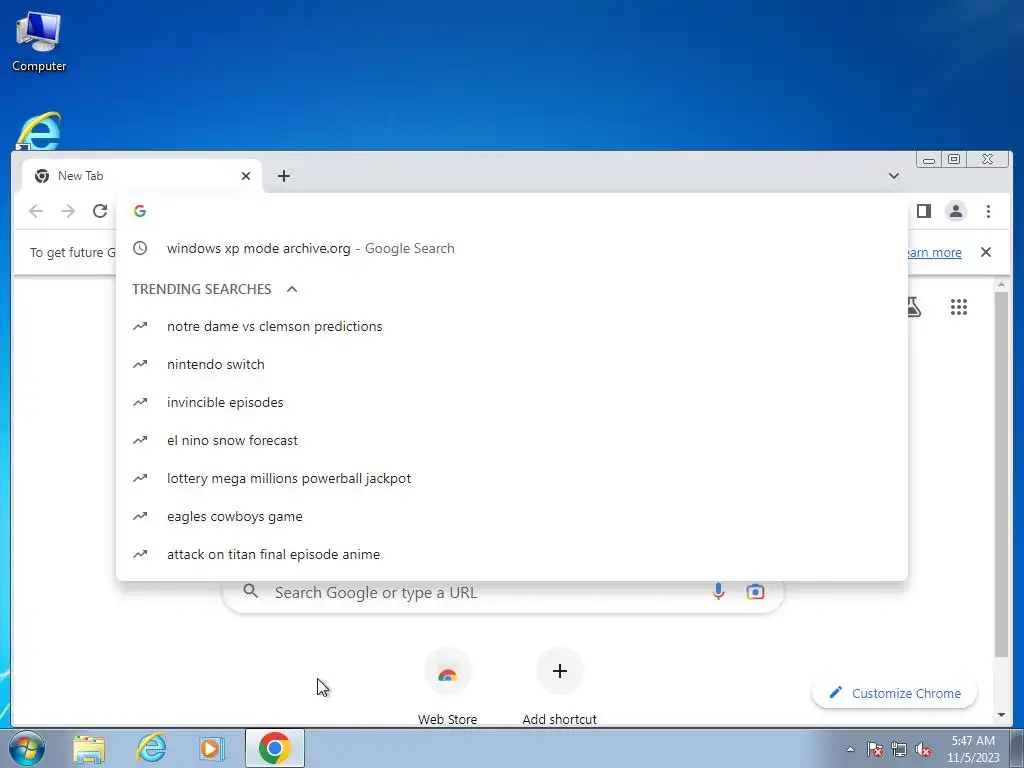The height and width of the screenshot is (768, 1024).
Task: Open Windows Media Player taskbar icon
Action: point(211,748)
